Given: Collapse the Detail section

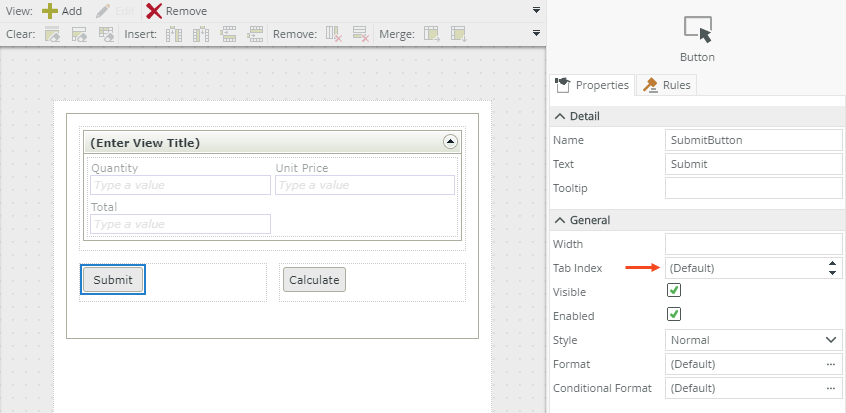Looking at the screenshot, I should [x=560, y=117].
